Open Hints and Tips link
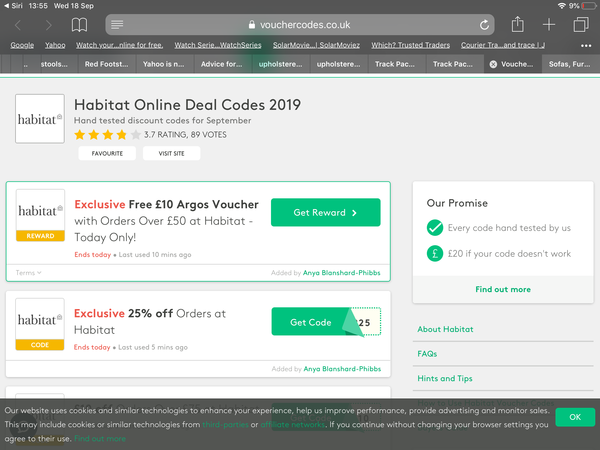The height and width of the screenshot is (450, 600). pos(445,378)
